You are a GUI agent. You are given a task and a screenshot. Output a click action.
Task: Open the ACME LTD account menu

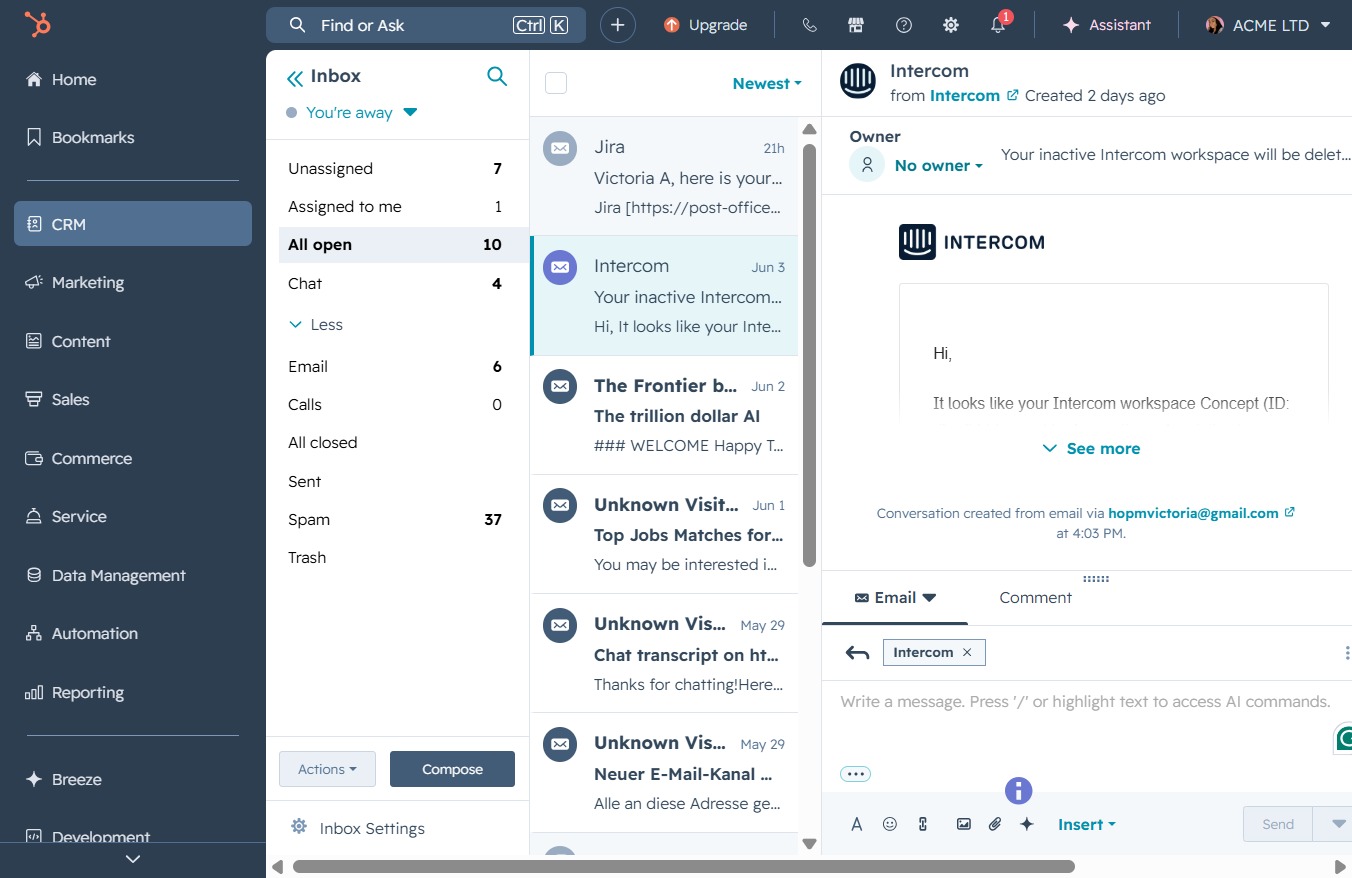click(1268, 25)
